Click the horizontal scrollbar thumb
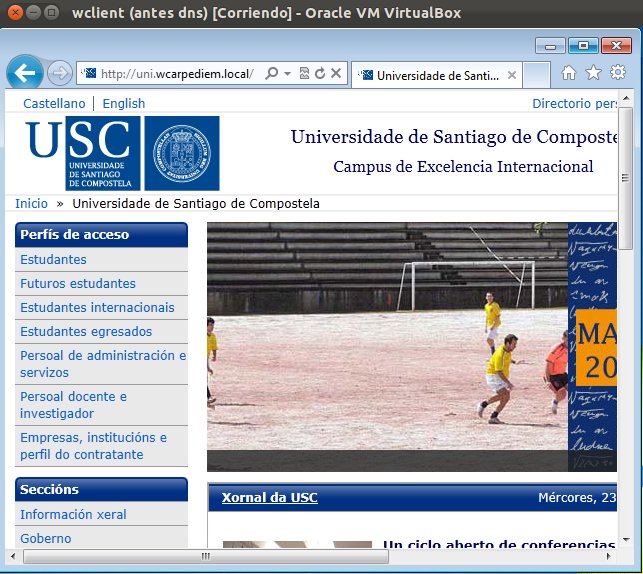Screen dimensions: 643x574 (x=206, y=556)
